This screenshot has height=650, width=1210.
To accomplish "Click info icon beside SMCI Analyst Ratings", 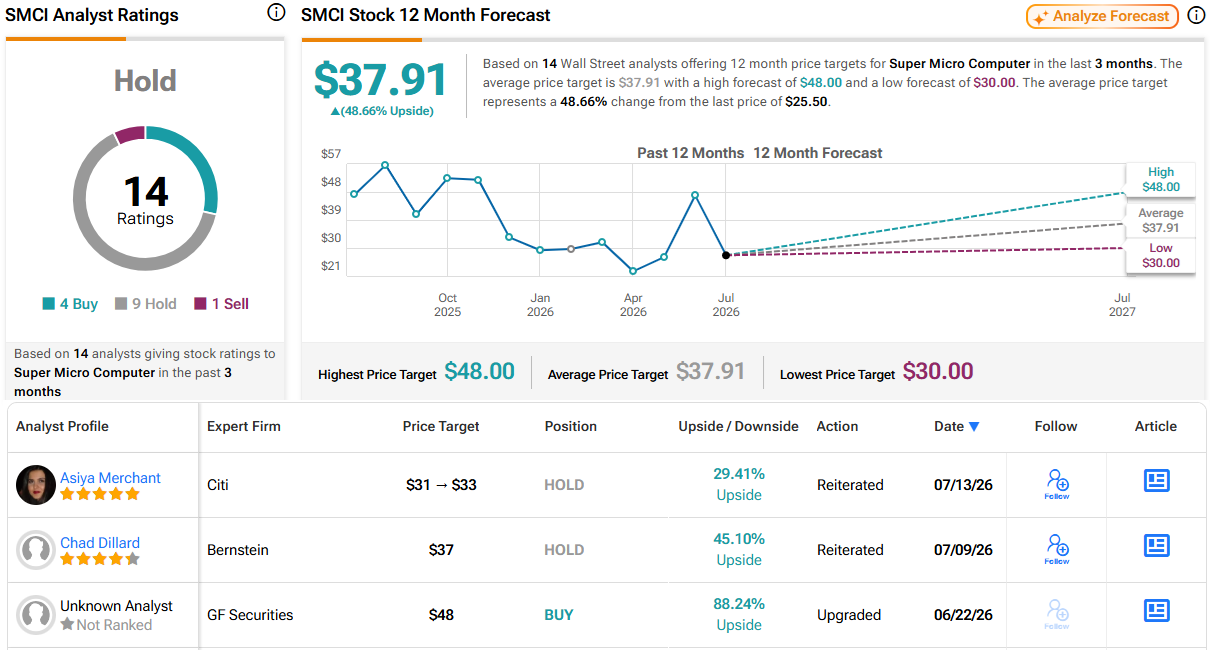I will (x=275, y=13).
